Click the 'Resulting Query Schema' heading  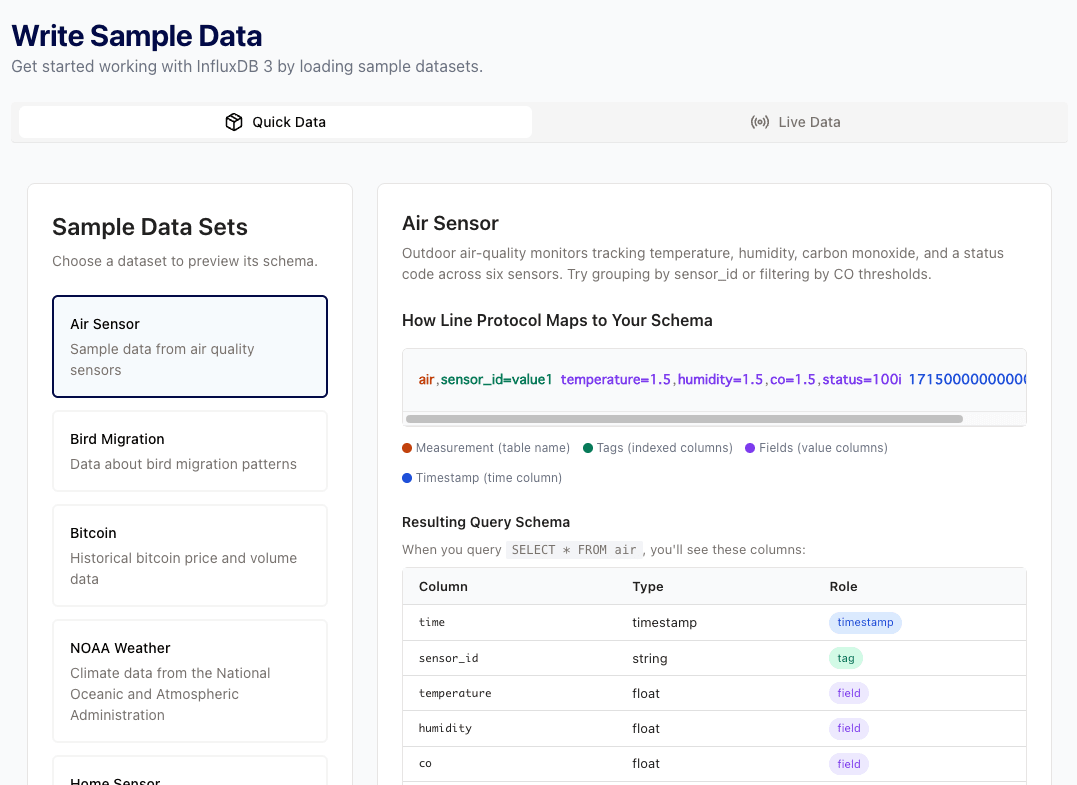(486, 522)
